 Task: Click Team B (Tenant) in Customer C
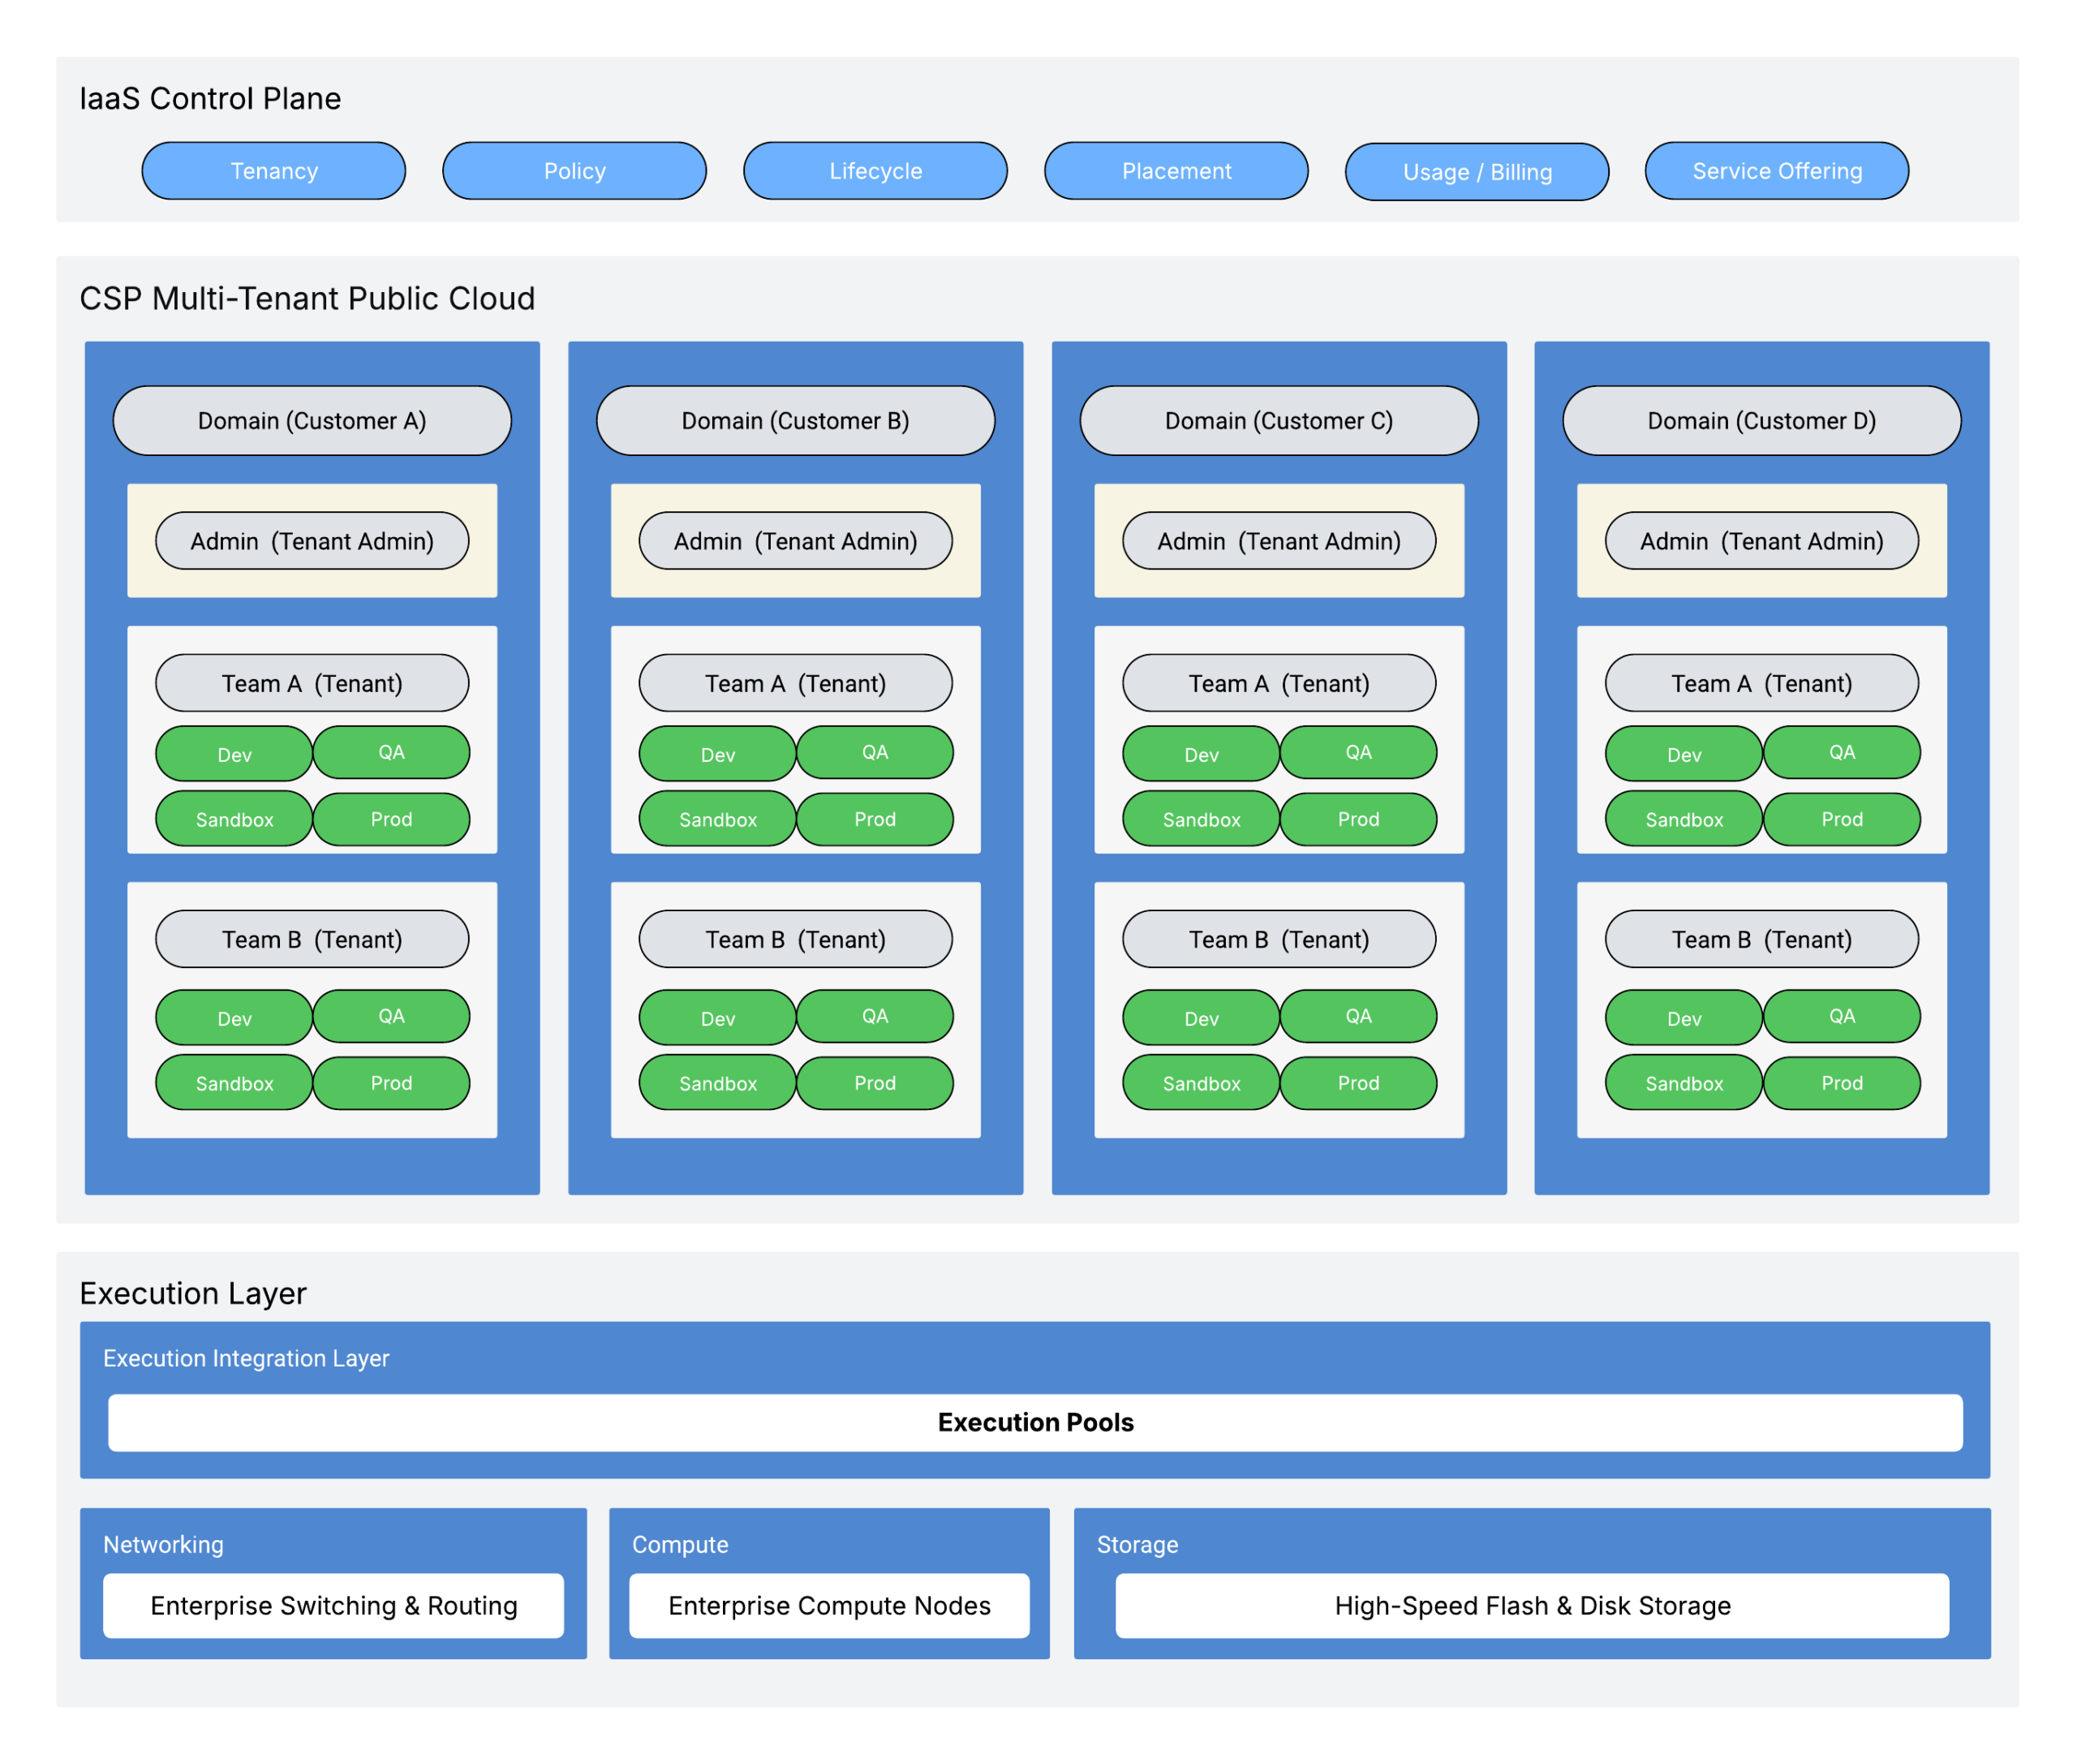pyautogui.click(x=1280, y=939)
